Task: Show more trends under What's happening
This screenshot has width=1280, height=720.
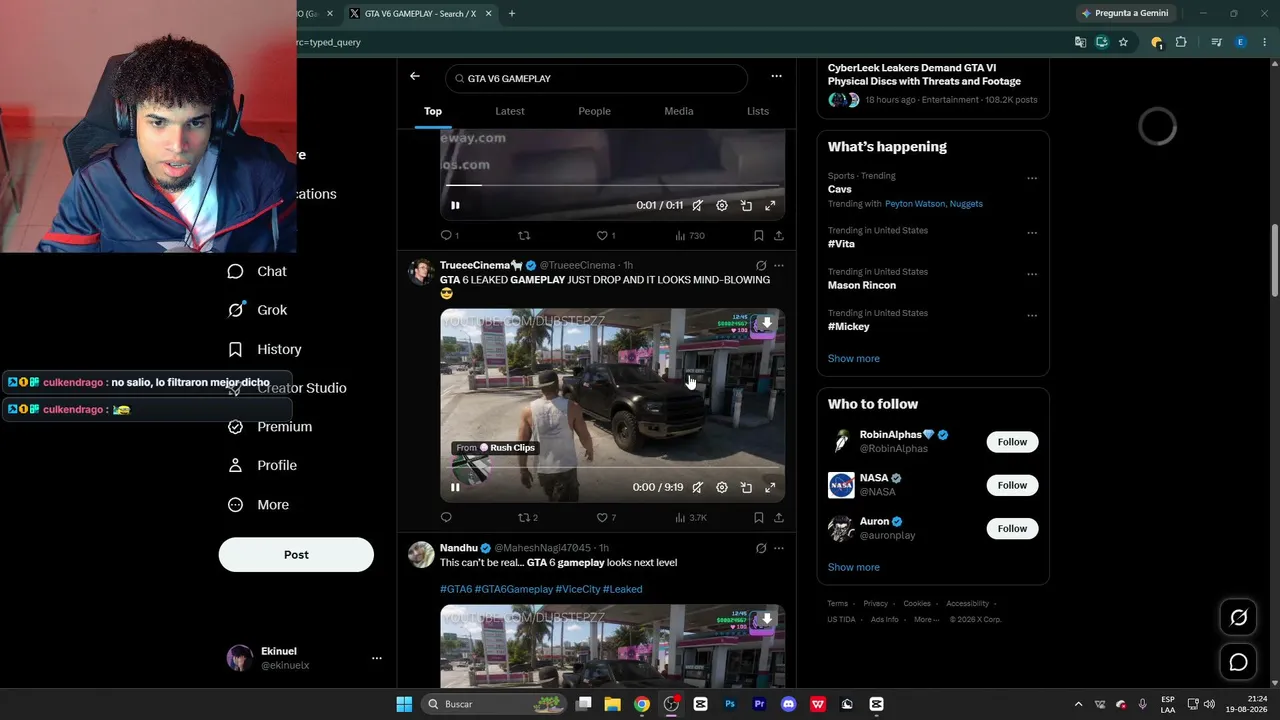Action: (x=854, y=358)
